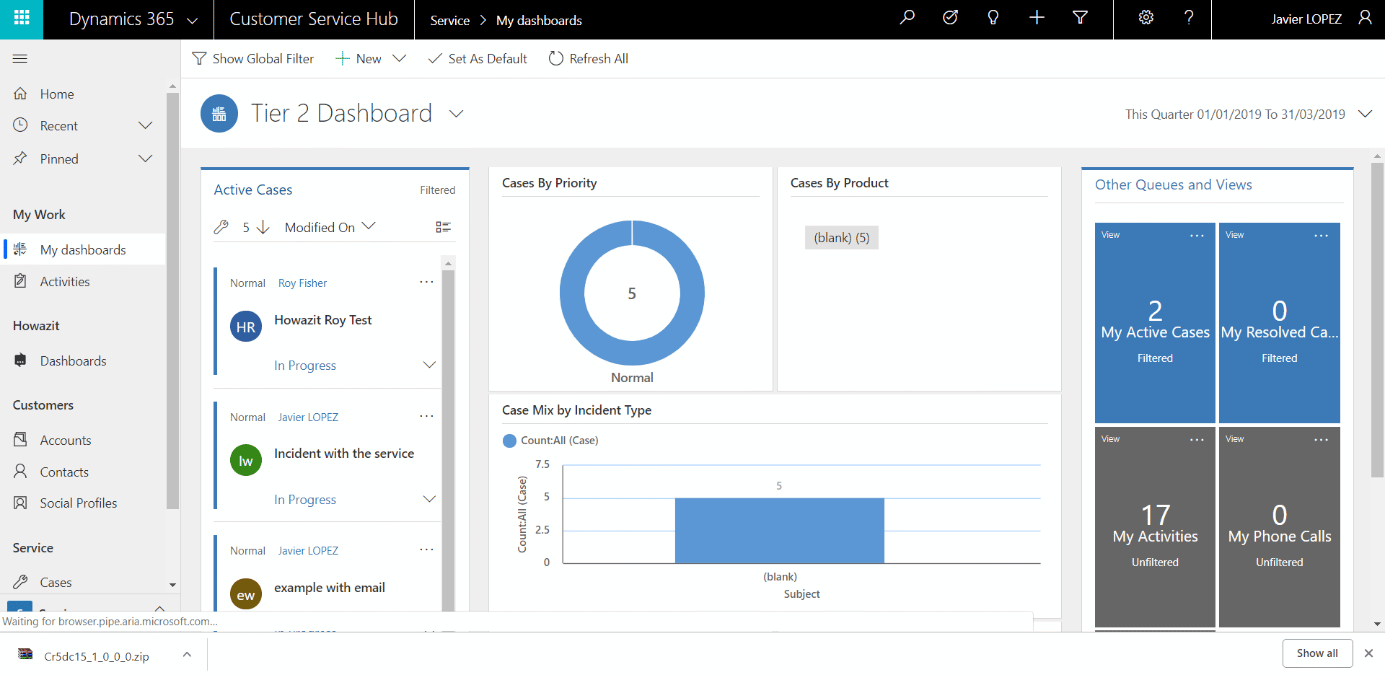This screenshot has height=675, width=1385.
Task: Click the wrench icon in Active Cases
Action: [x=222, y=227]
